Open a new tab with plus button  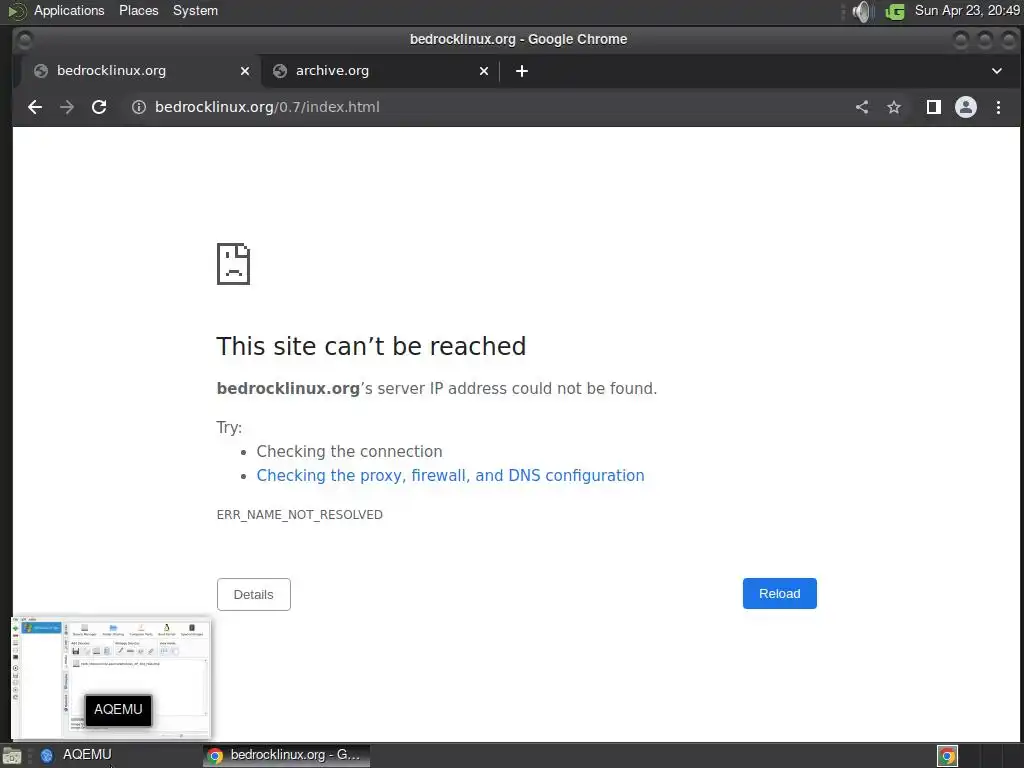[522, 71]
